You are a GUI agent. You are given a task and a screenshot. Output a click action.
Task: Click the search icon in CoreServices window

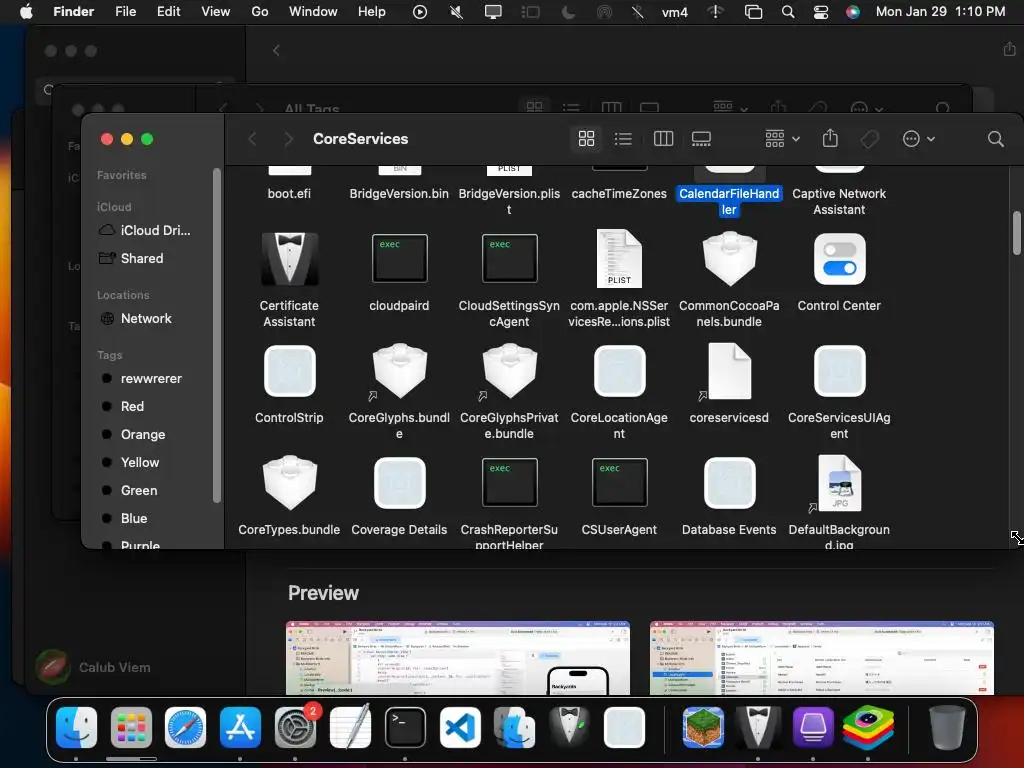point(995,138)
